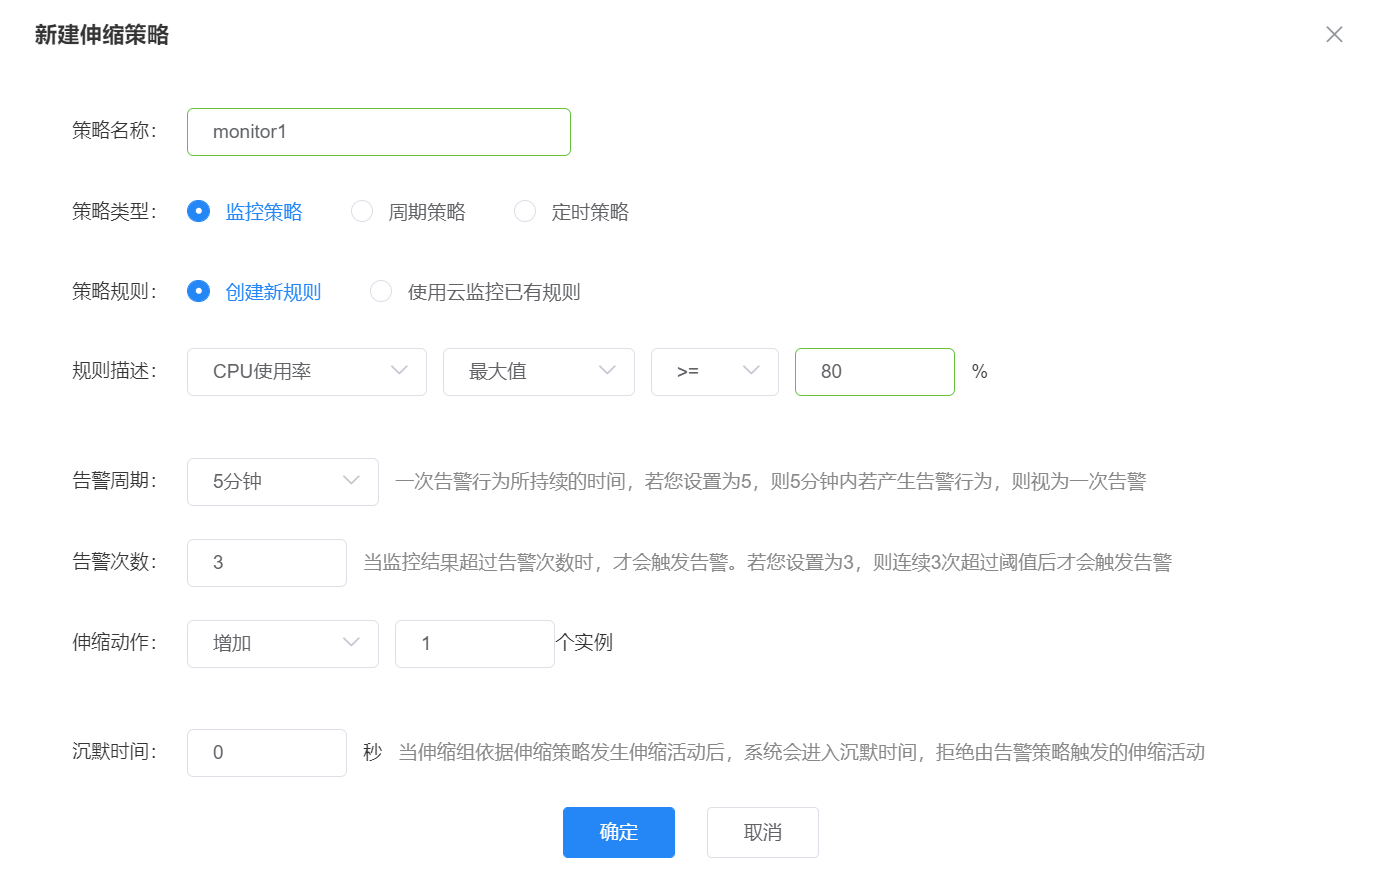1381x879 pixels.
Task: Select the 定时策略 radio option
Action: (525, 212)
